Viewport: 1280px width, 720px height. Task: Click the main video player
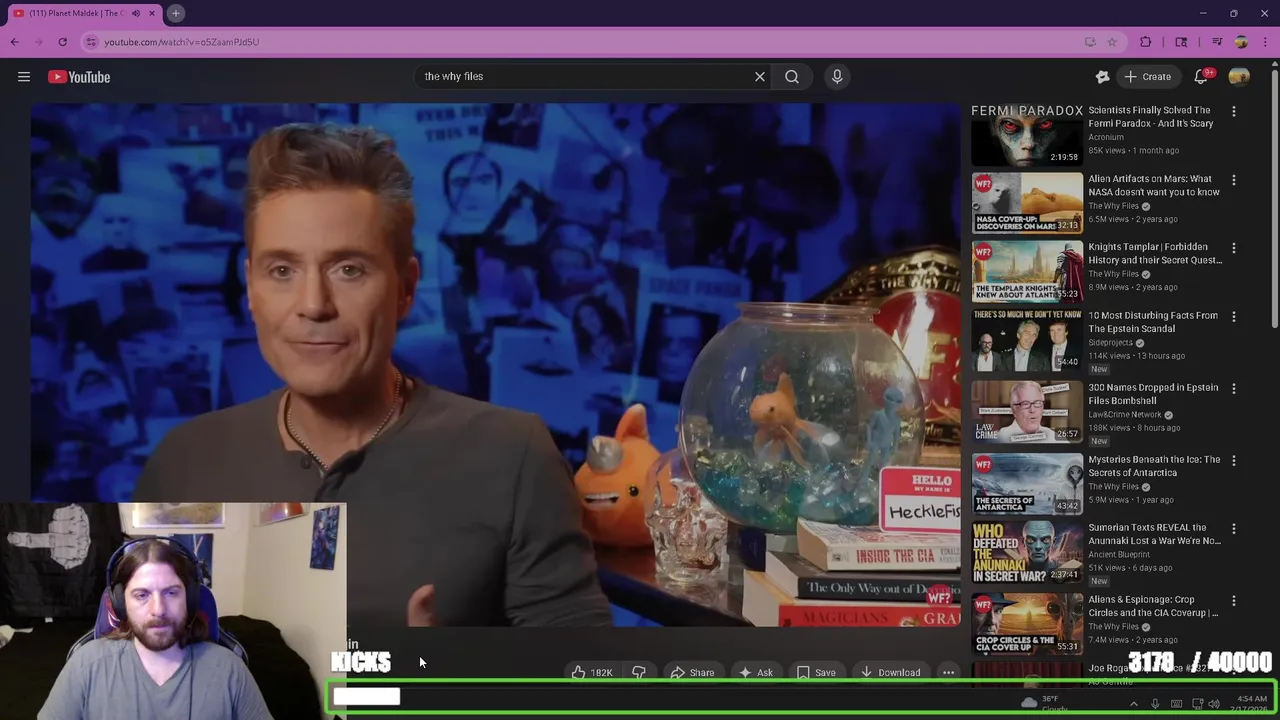(495, 365)
